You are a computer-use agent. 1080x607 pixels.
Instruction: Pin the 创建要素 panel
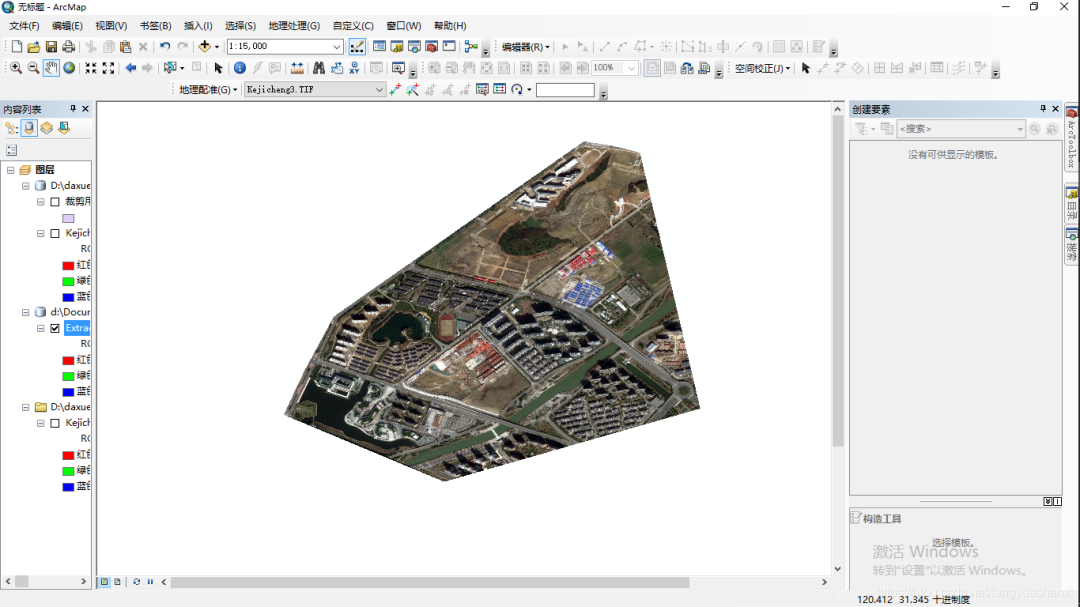[1043, 109]
